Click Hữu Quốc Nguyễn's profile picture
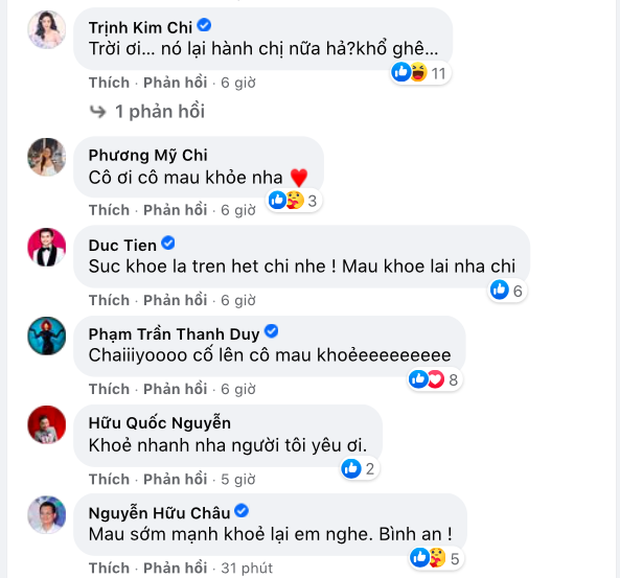This screenshot has height=578, width=620. (x=47, y=427)
